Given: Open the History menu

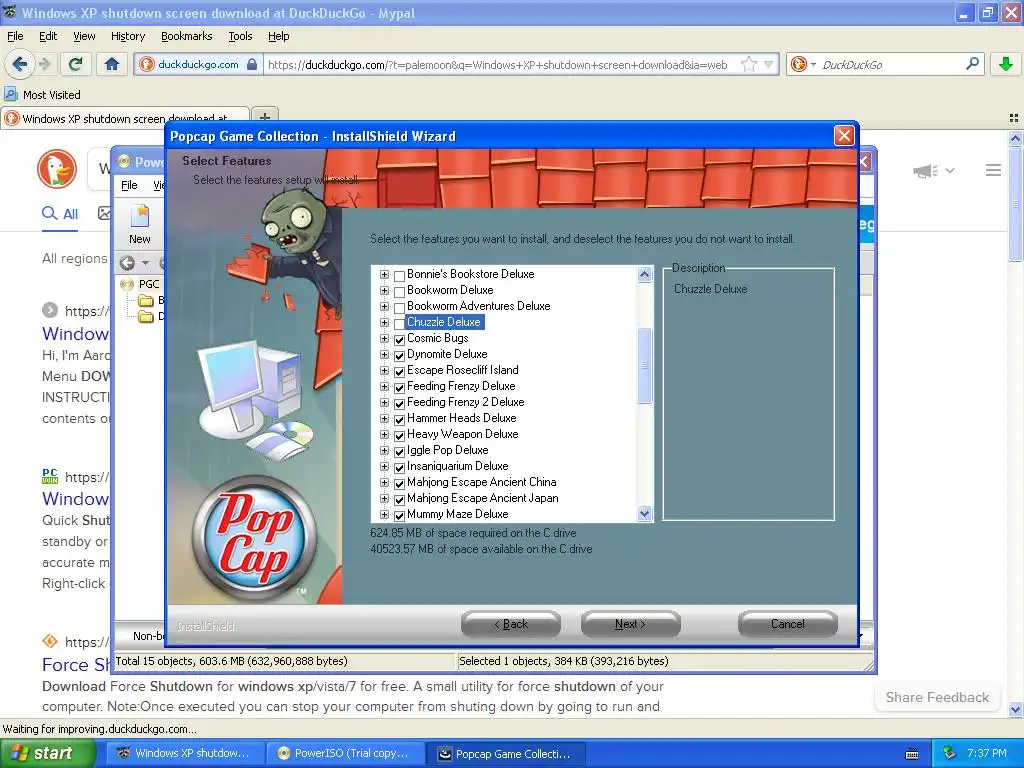Looking at the screenshot, I should [x=127, y=36].
